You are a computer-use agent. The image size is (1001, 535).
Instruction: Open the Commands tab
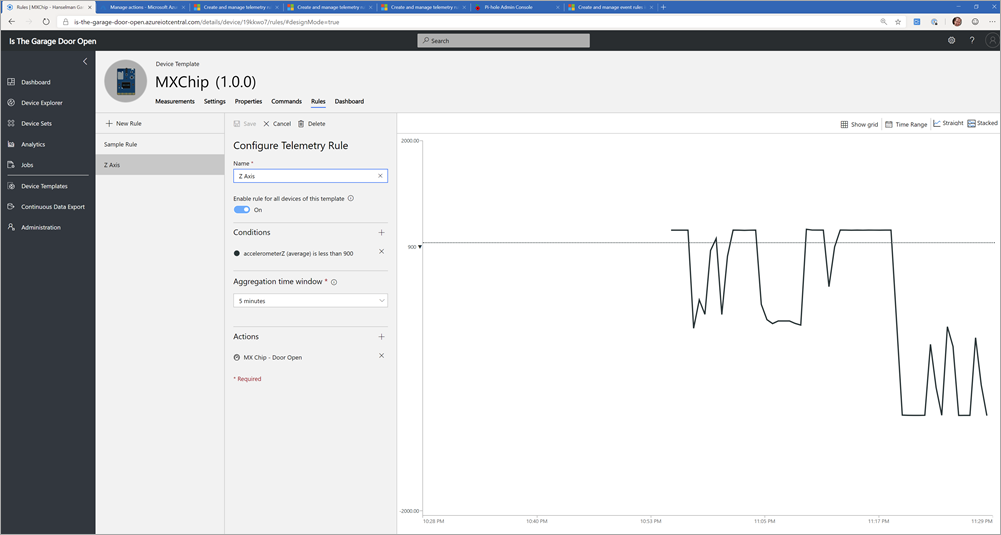[x=286, y=102]
